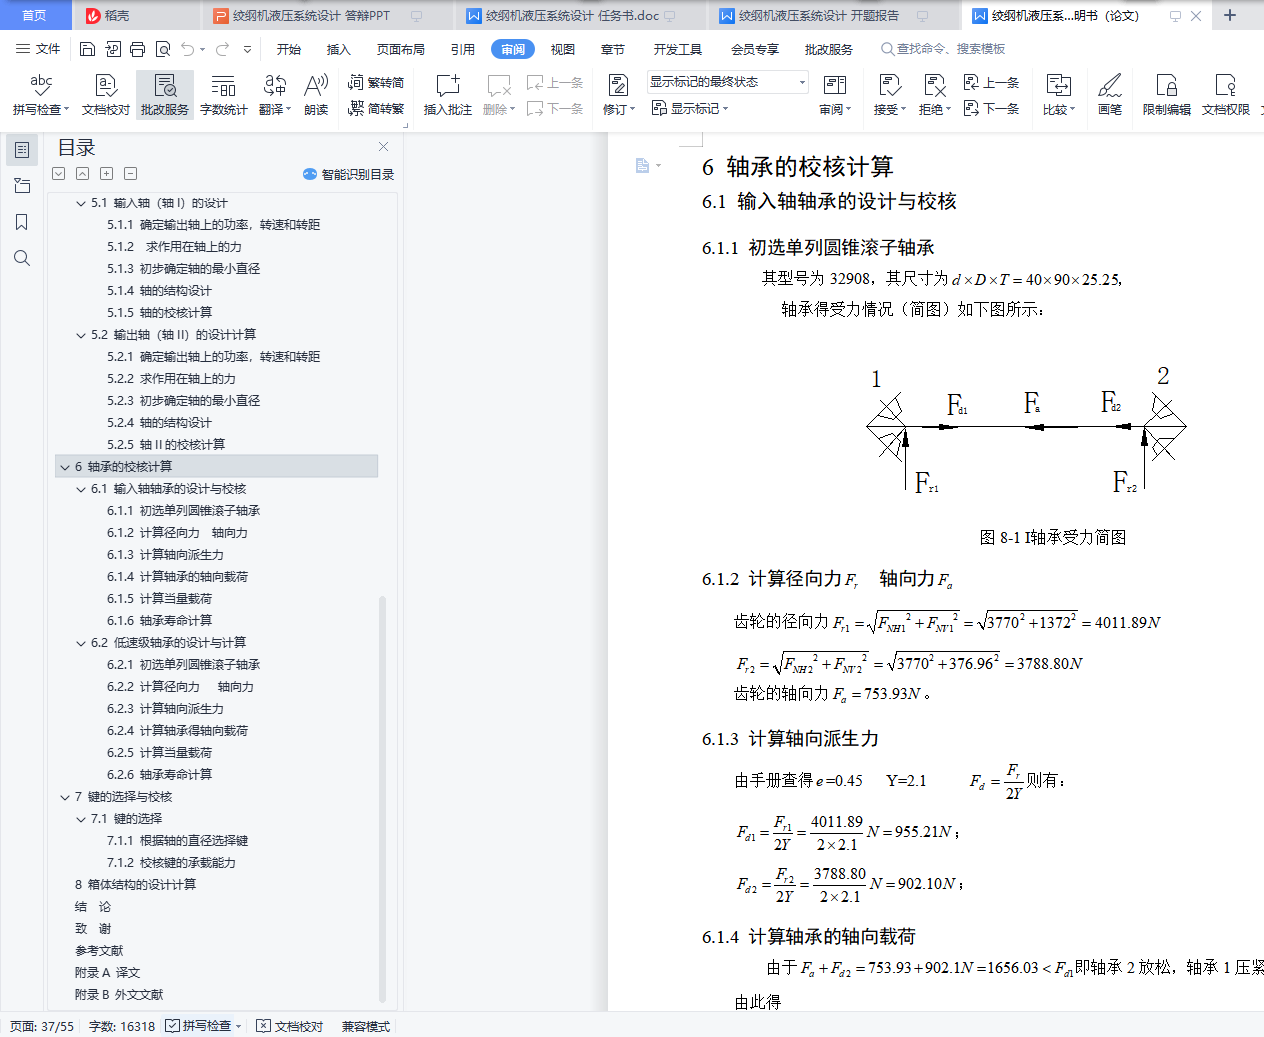
Task: Open 限制编辑 restrict editing
Action: [x=1167, y=95]
